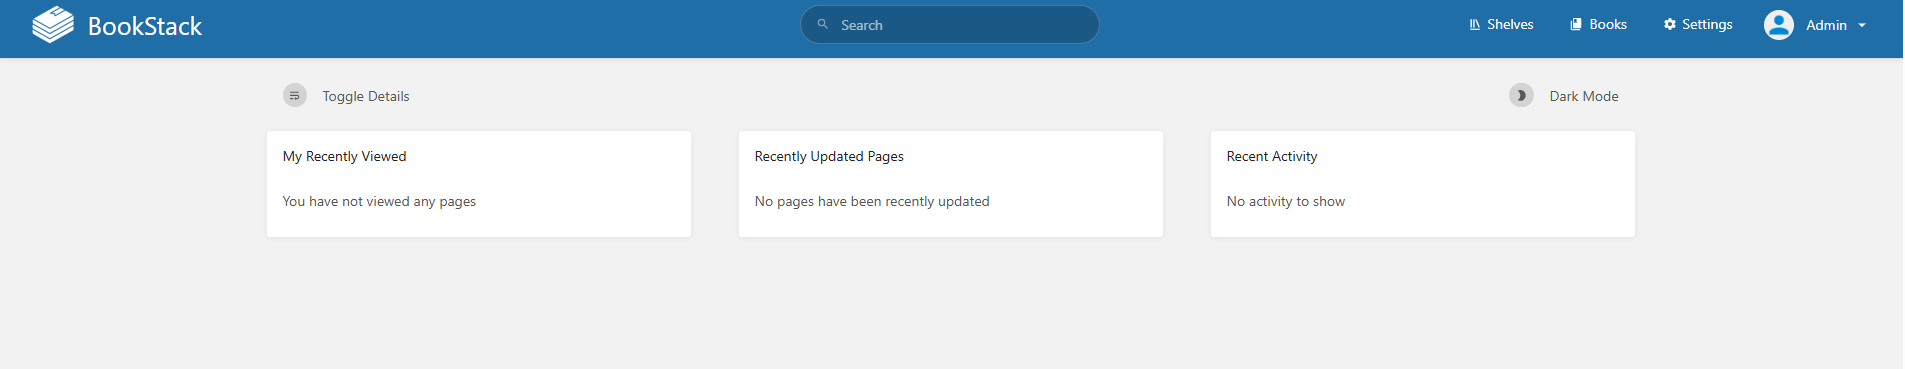Open the My Recently Viewed heading
The width and height of the screenshot is (1905, 369).
pos(345,156)
